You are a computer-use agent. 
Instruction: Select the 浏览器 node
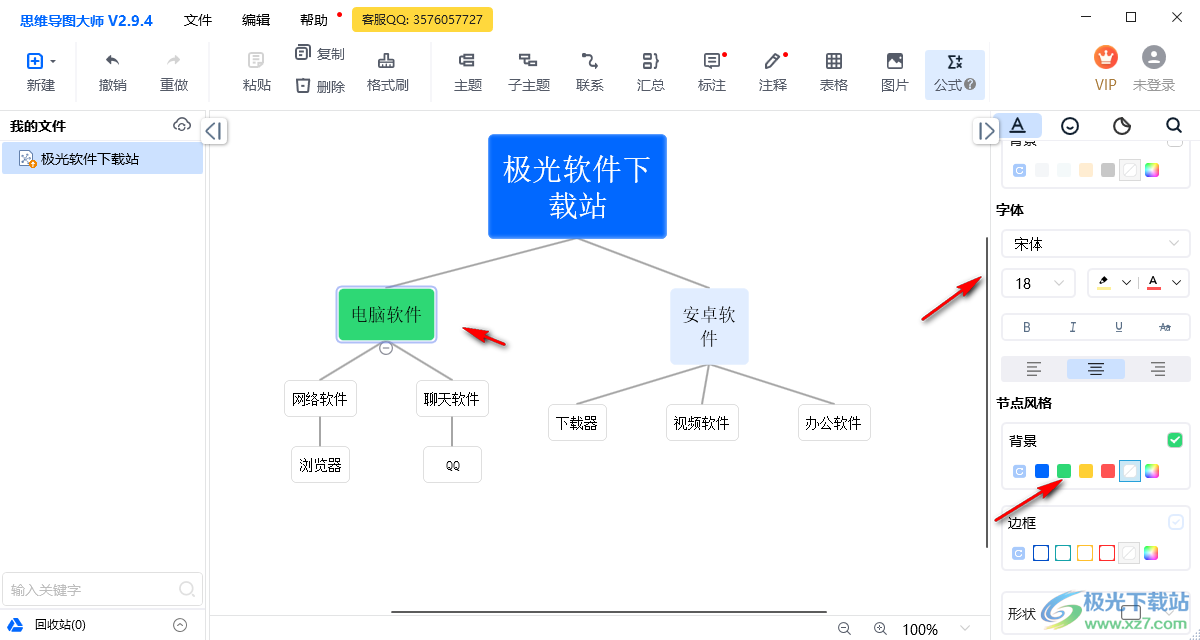coord(320,464)
